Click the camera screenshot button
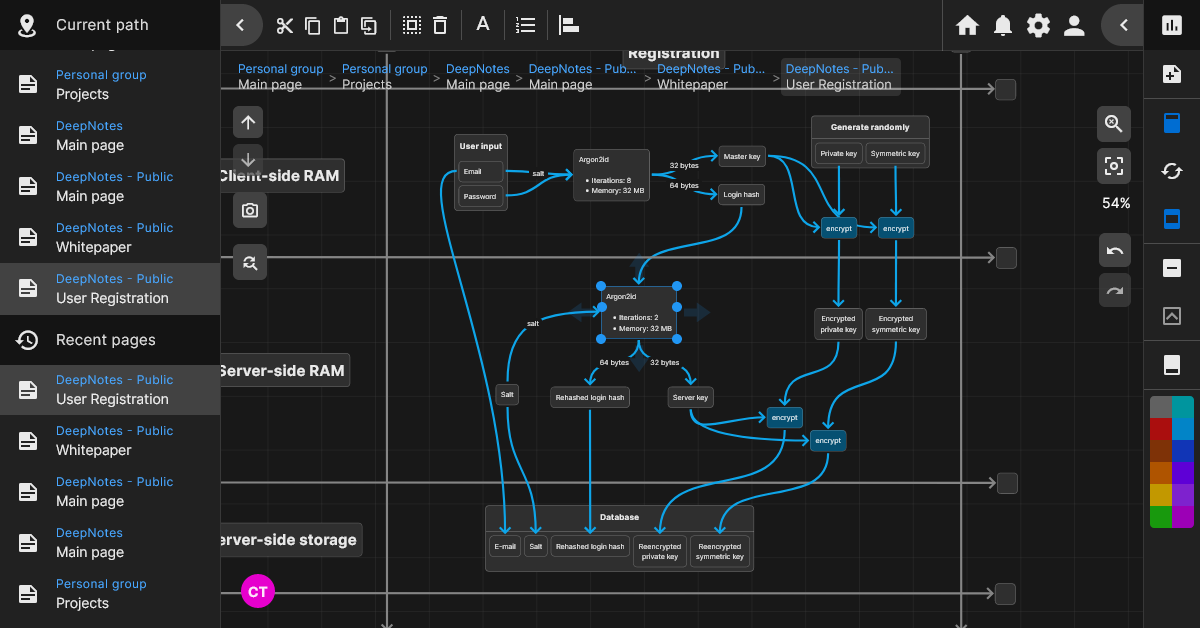The image size is (1200, 628). click(x=250, y=210)
